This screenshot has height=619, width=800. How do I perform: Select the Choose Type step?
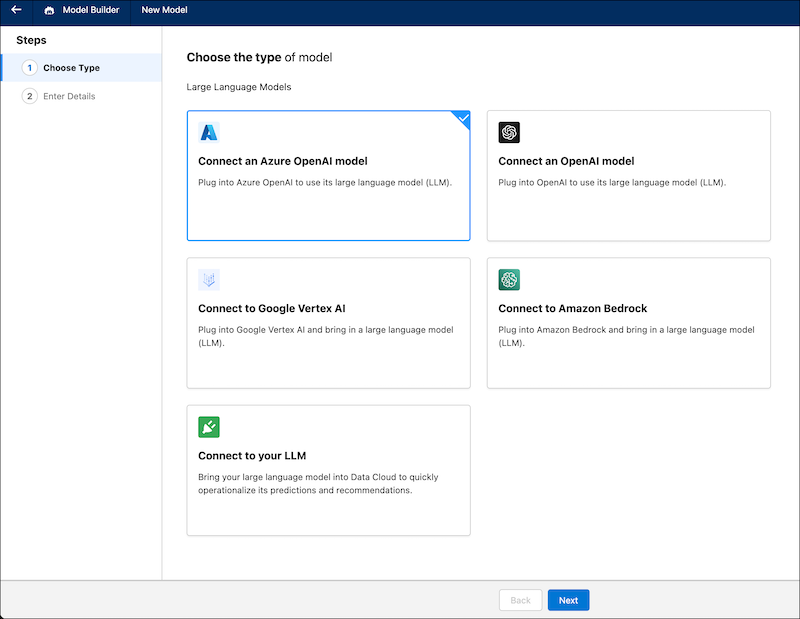82,68
